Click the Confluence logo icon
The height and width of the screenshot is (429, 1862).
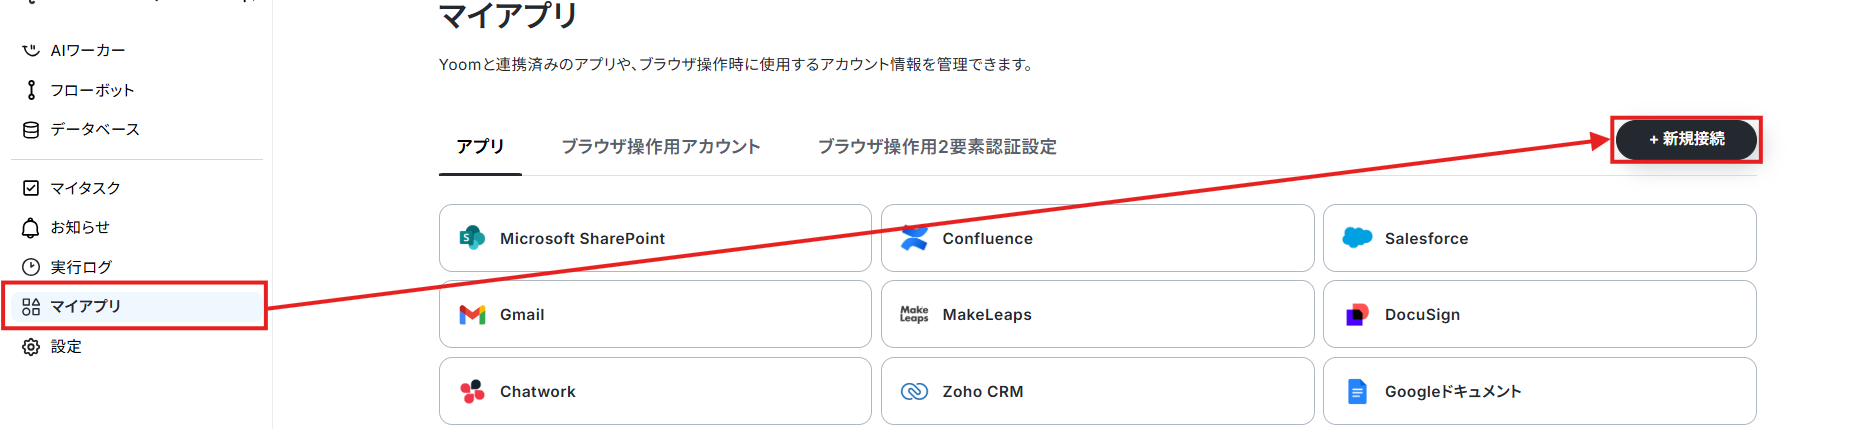click(914, 238)
